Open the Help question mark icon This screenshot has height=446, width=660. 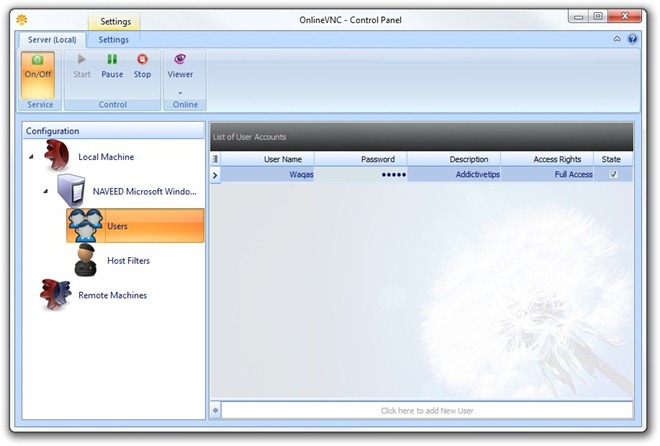(632, 39)
